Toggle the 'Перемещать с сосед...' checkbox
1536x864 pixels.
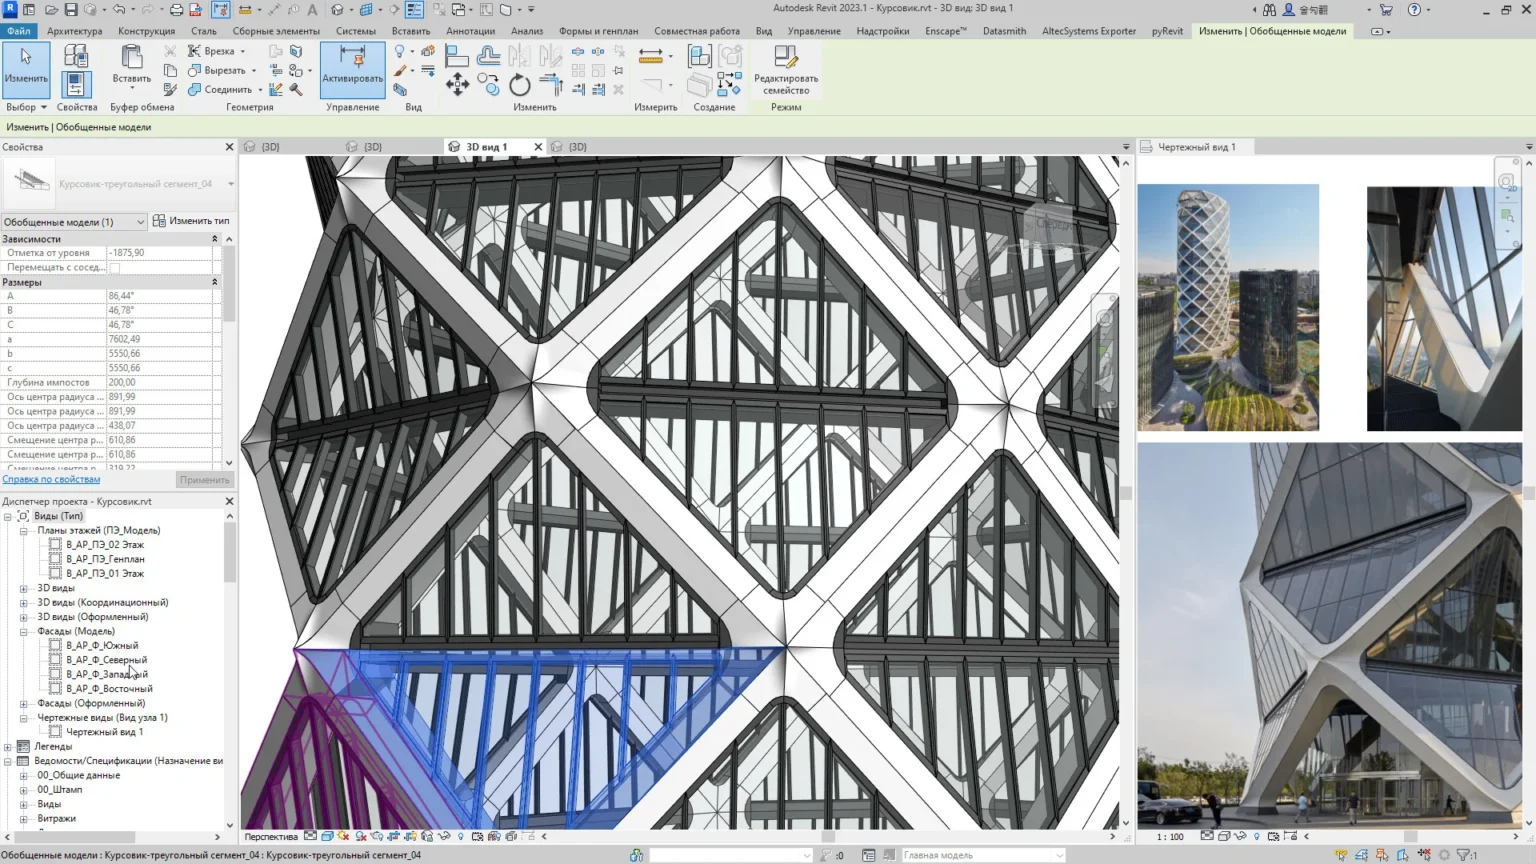(x=114, y=268)
